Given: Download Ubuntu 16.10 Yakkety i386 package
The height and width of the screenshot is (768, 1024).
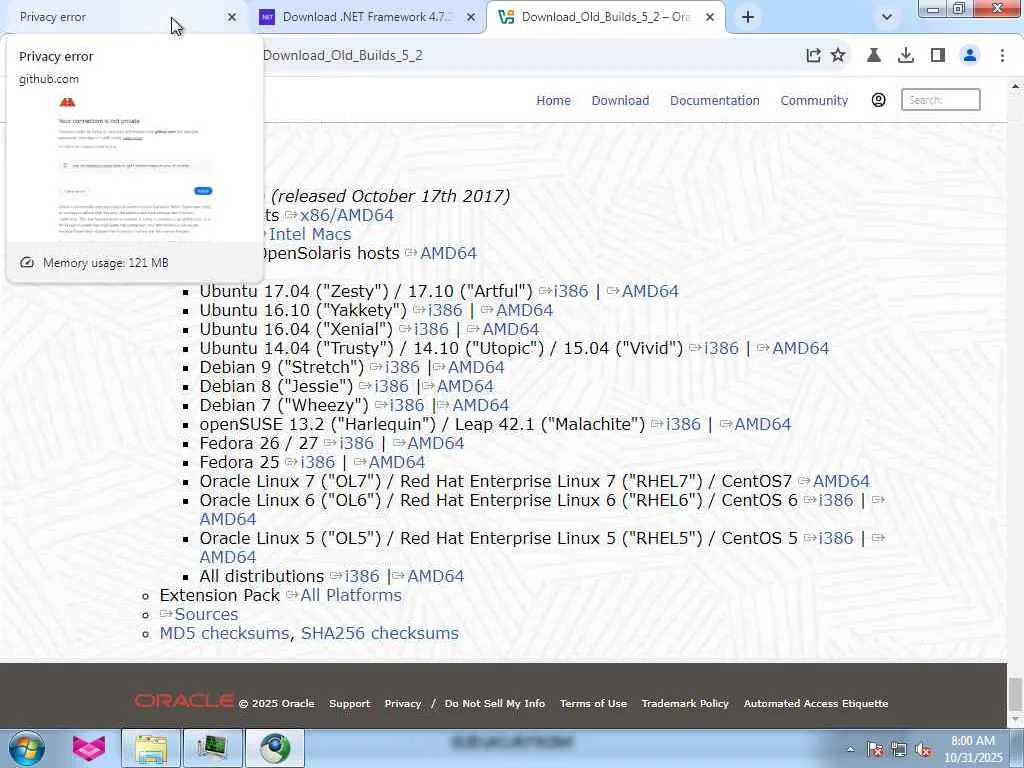Looking at the screenshot, I should pyautogui.click(x=445, y=310).
